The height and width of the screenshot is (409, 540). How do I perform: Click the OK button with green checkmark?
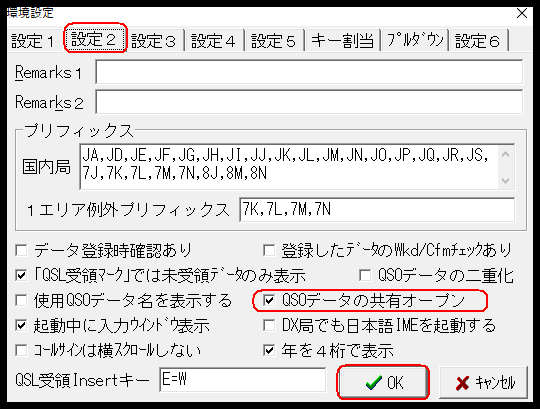click(x=383, y=382)
